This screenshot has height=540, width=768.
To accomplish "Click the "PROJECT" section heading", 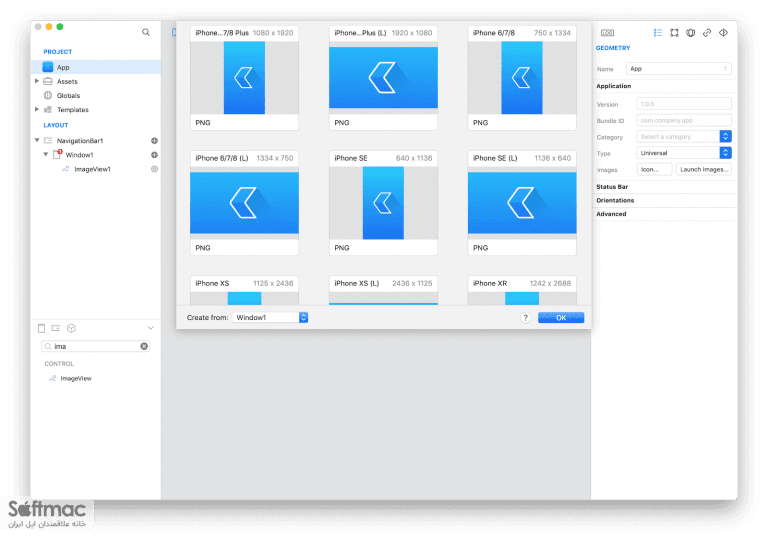I will point(57,51).
